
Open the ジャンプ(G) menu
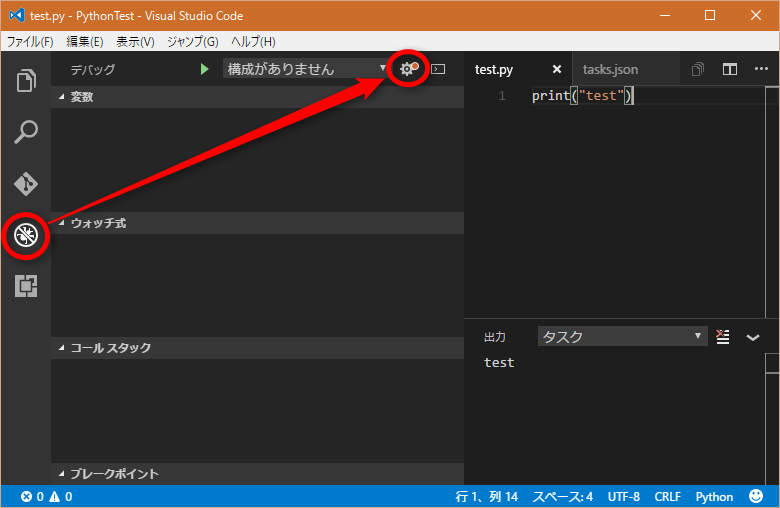pyautogui.click(x=193, y=41)
